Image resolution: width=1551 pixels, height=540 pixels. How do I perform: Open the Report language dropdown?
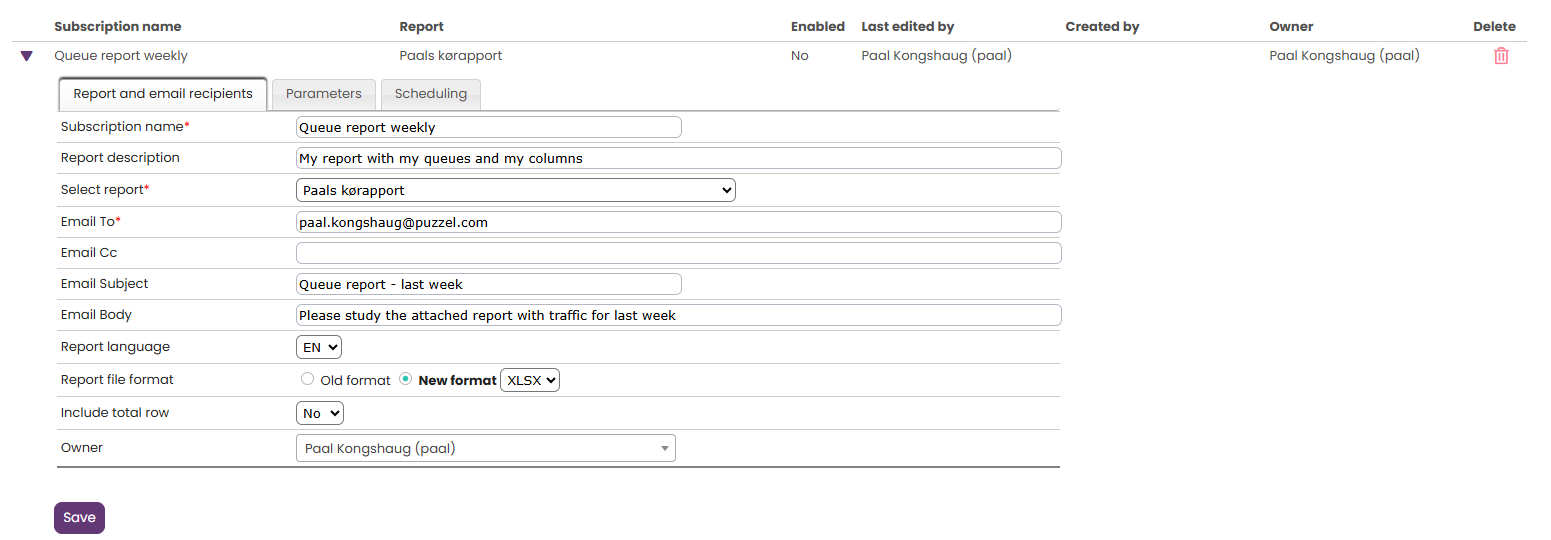click(x=319, y=347)
